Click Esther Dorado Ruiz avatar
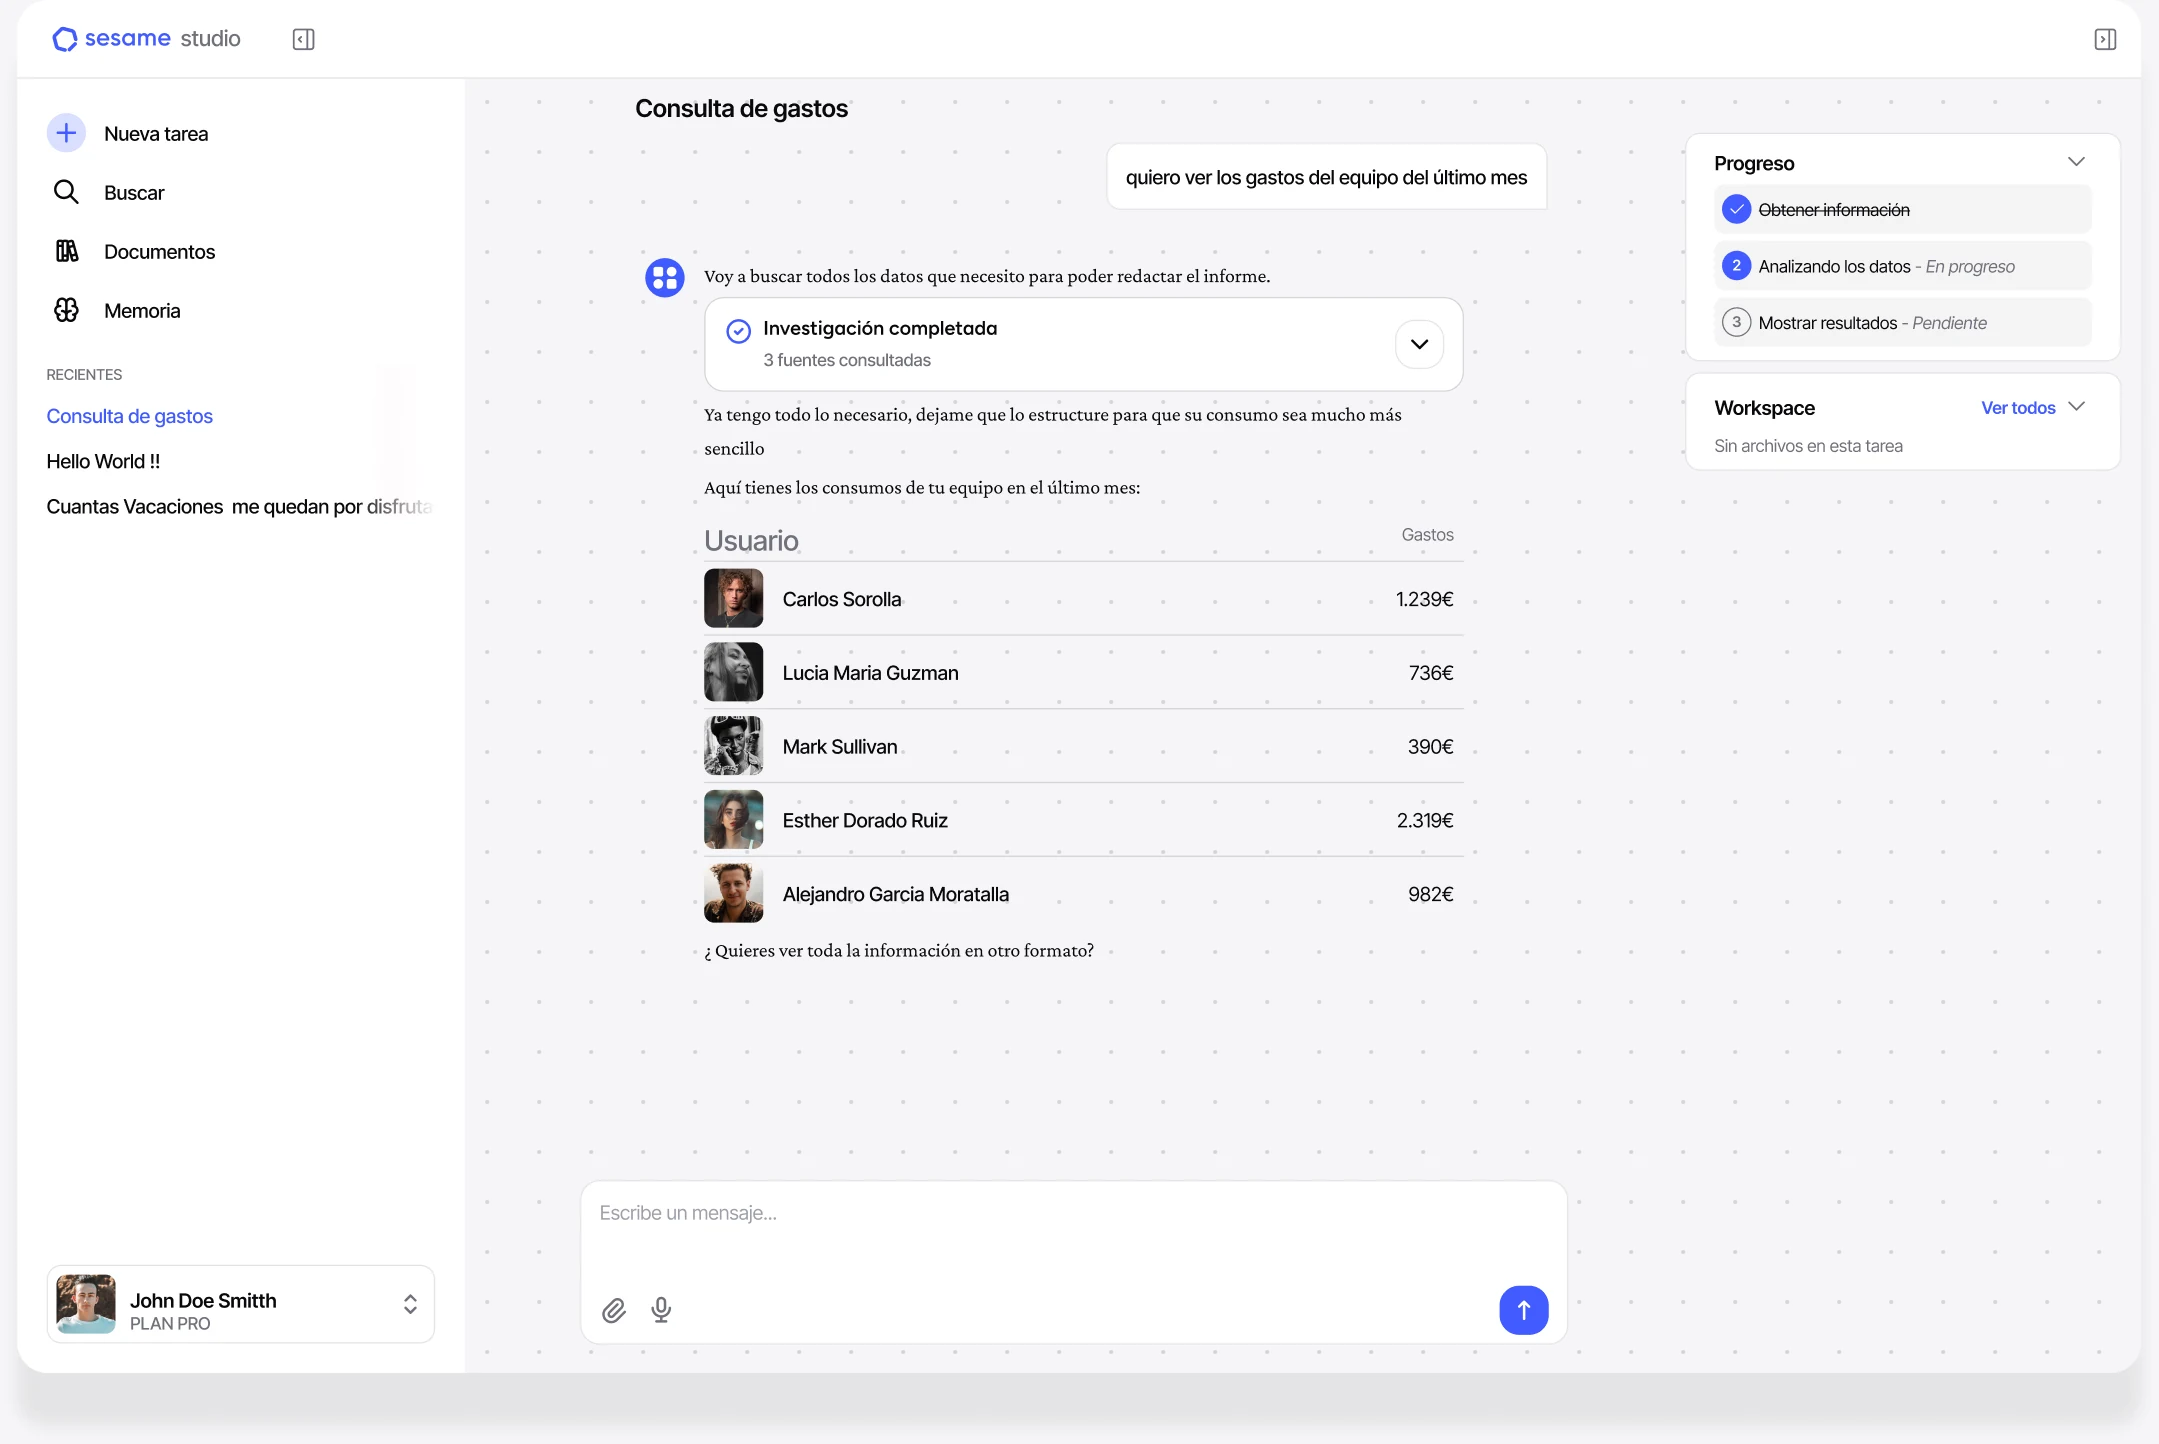This screenshot has width=2159, height=1444. (x=733, y=819)
